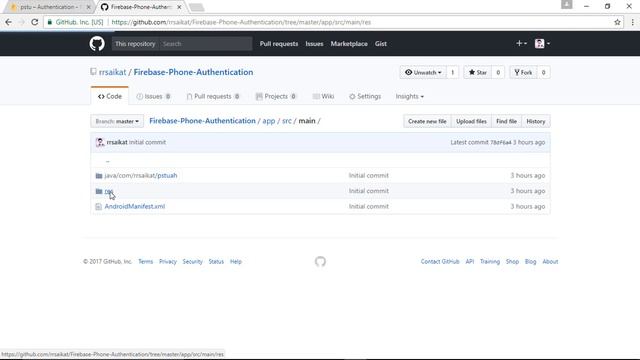
Task: Open the Wiki tab
Action: [x=323, y=96]
